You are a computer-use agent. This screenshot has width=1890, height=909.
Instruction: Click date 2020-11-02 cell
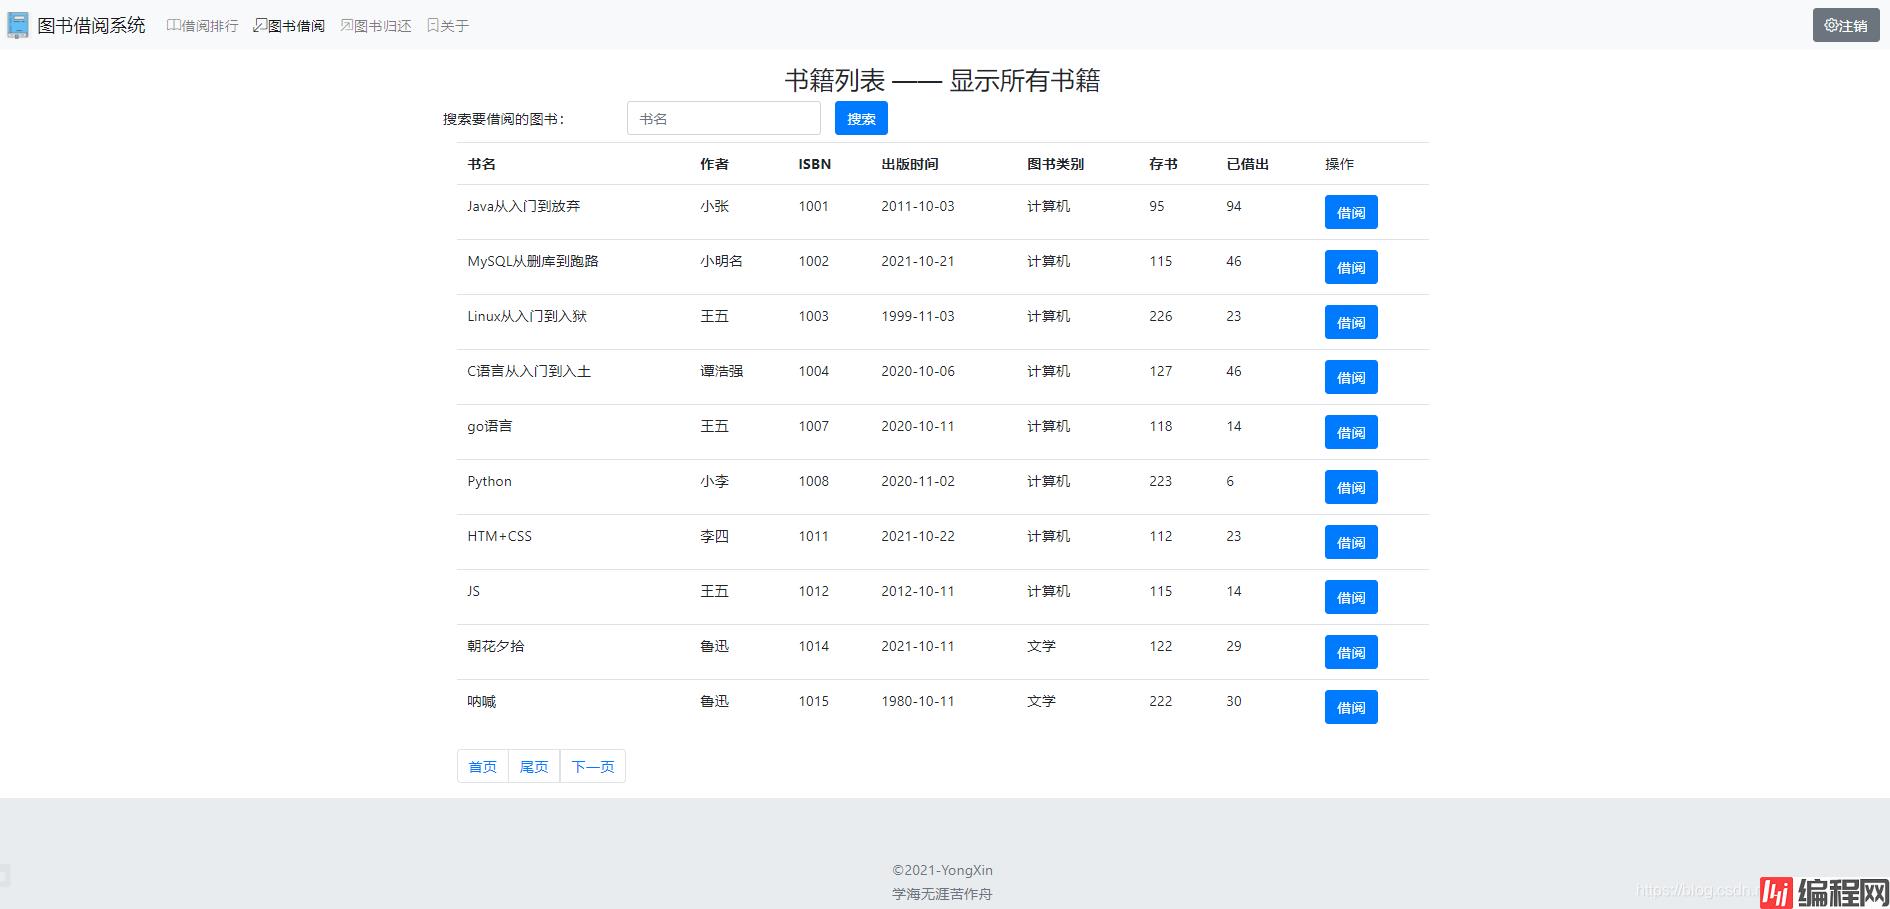coord(918,481)
